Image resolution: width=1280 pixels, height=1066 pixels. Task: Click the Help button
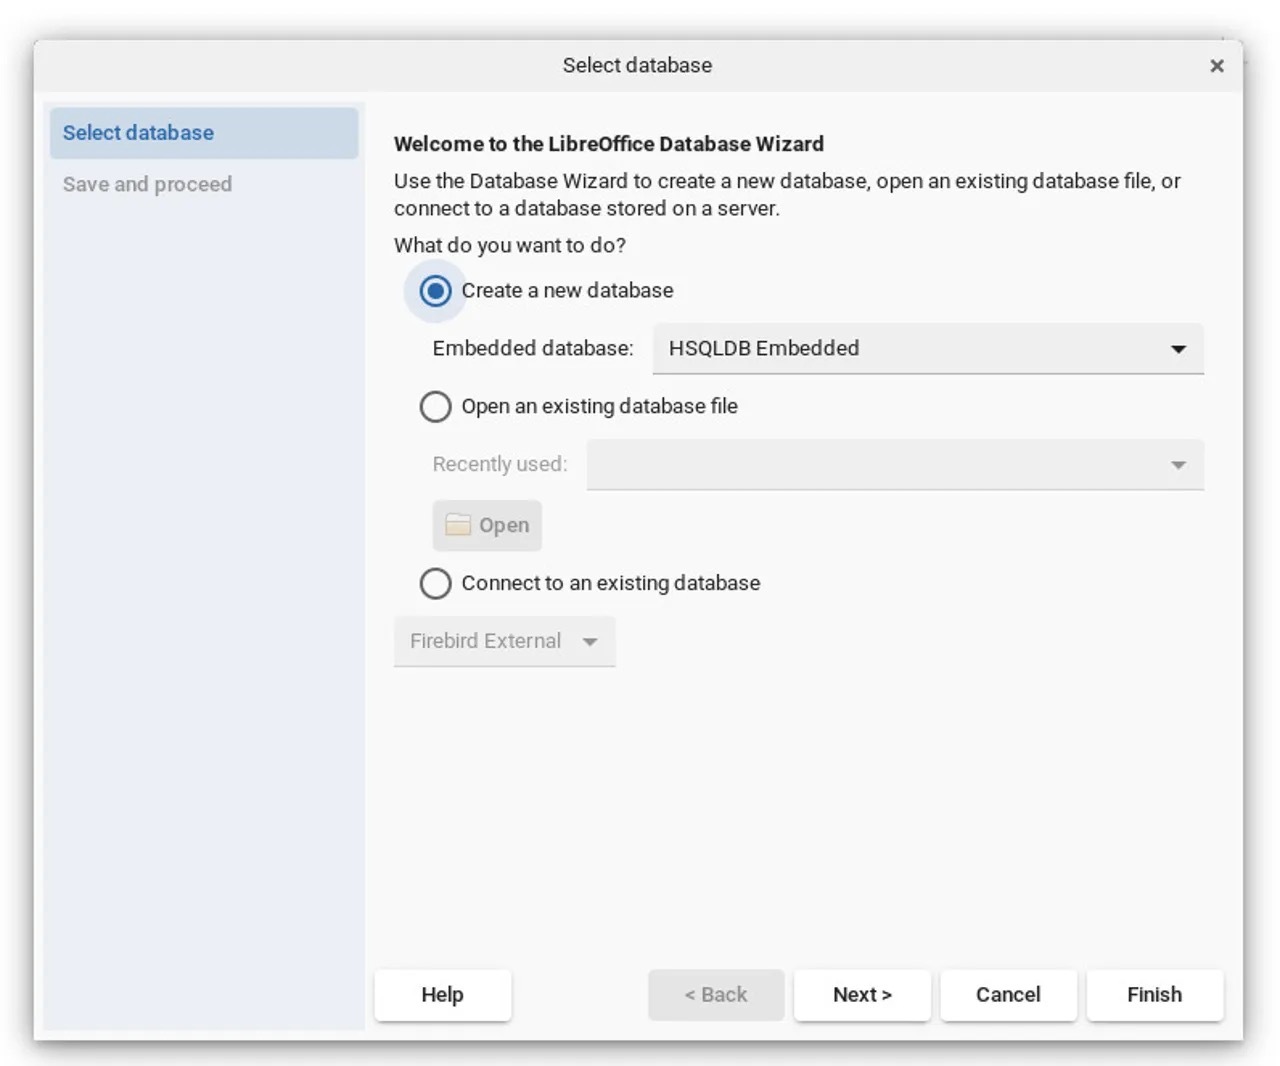point(442,995)
